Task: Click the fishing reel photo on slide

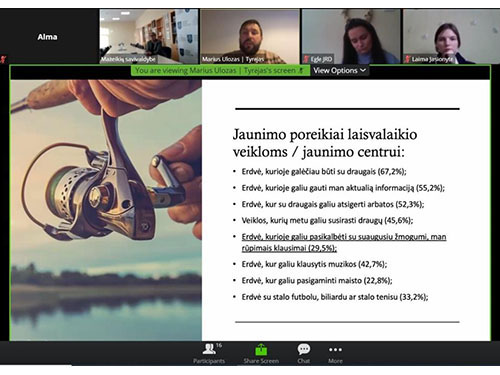Action: [106, 210]
